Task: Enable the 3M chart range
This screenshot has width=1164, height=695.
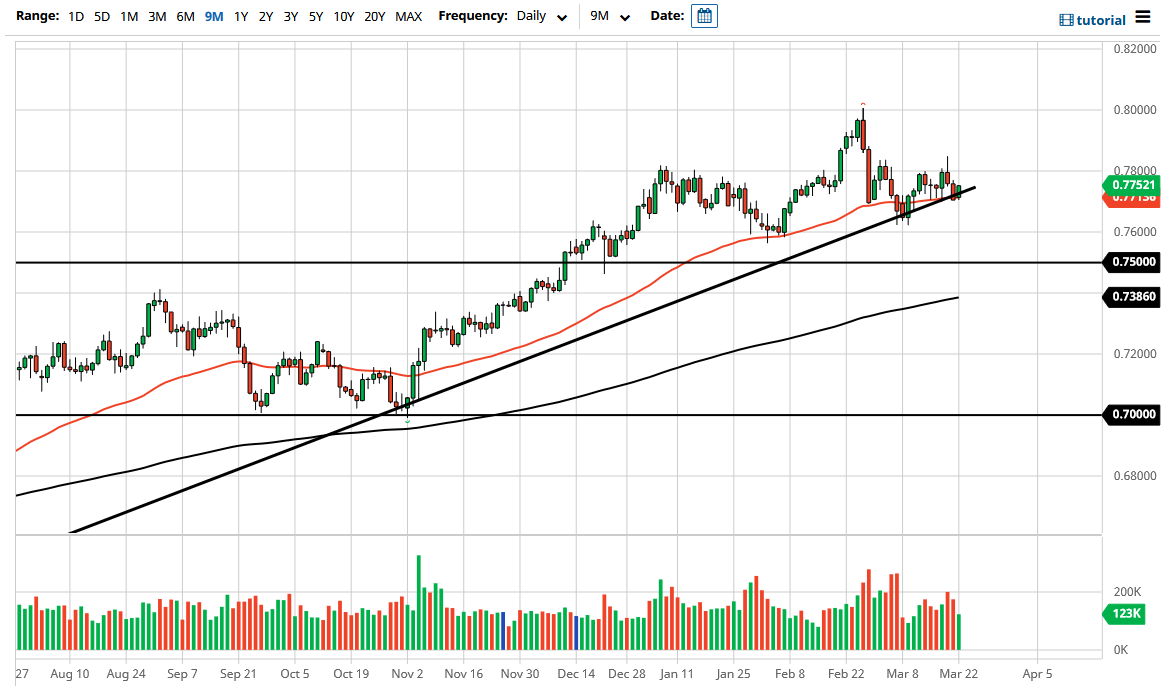Action: [x=156, y=16]
